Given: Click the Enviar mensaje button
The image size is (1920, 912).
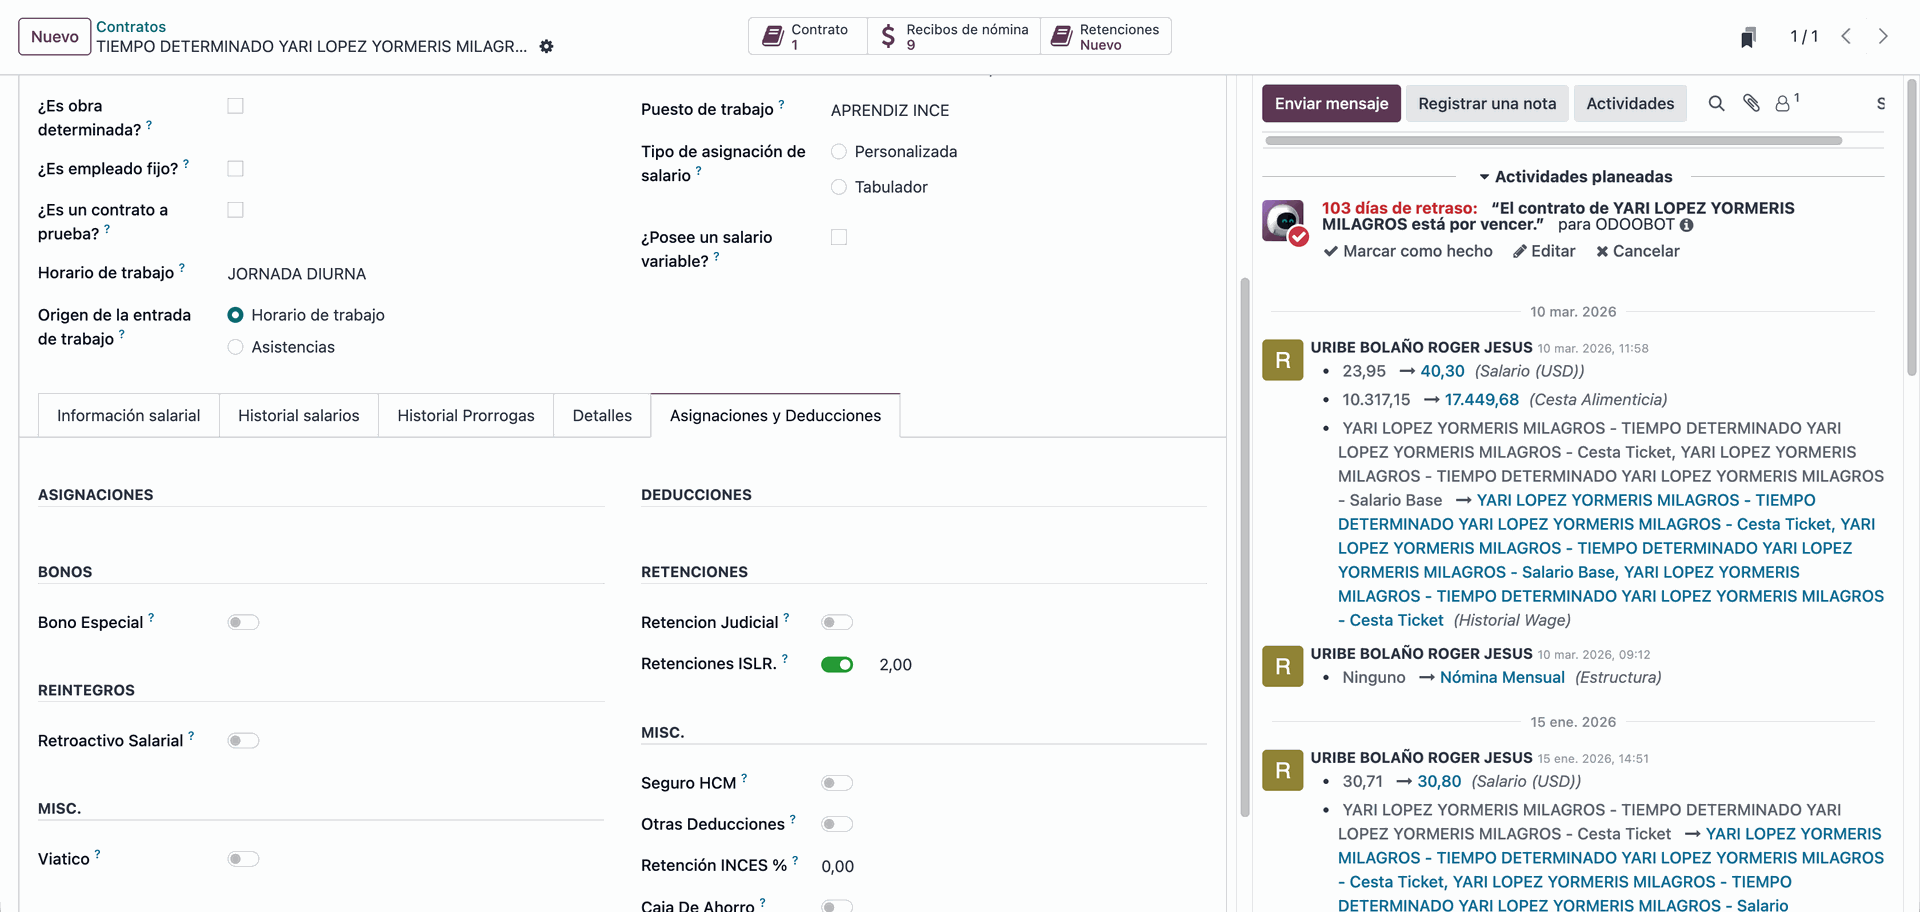Looking at the screenshot, I should tap(1330, 104).
